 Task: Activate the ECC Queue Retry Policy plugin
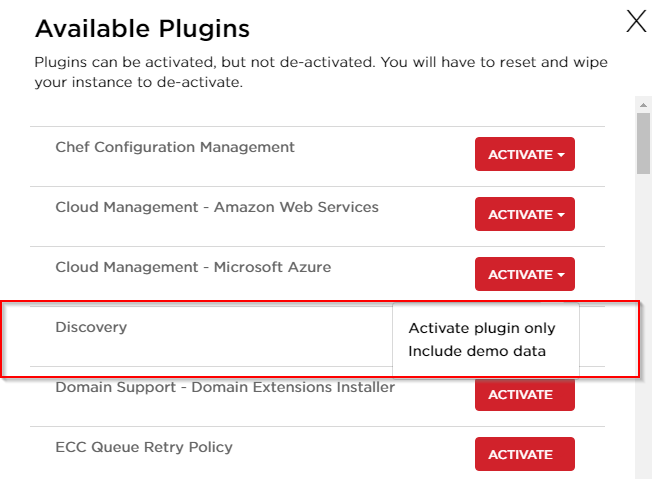point(525,454)
